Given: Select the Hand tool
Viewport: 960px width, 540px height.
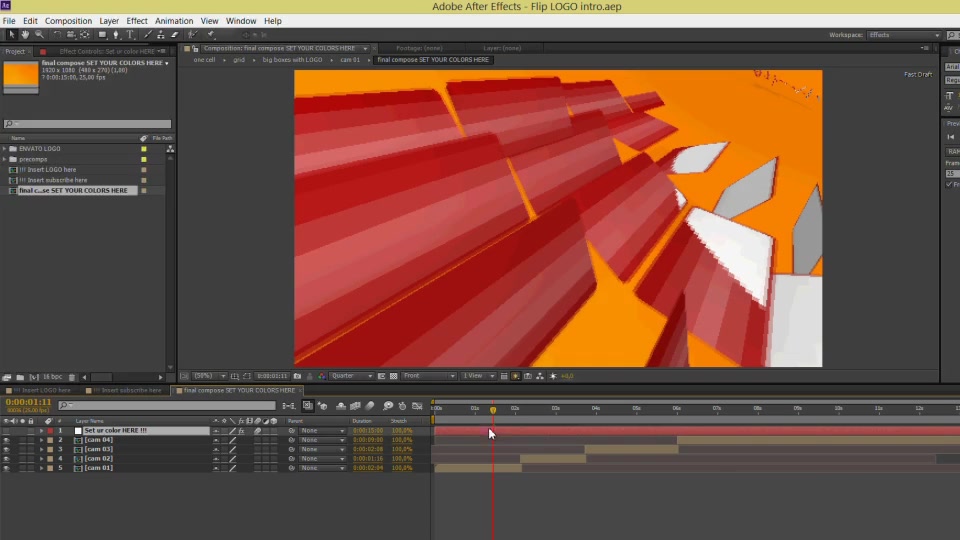Looking at the screenshot, I should click(25, 35).
